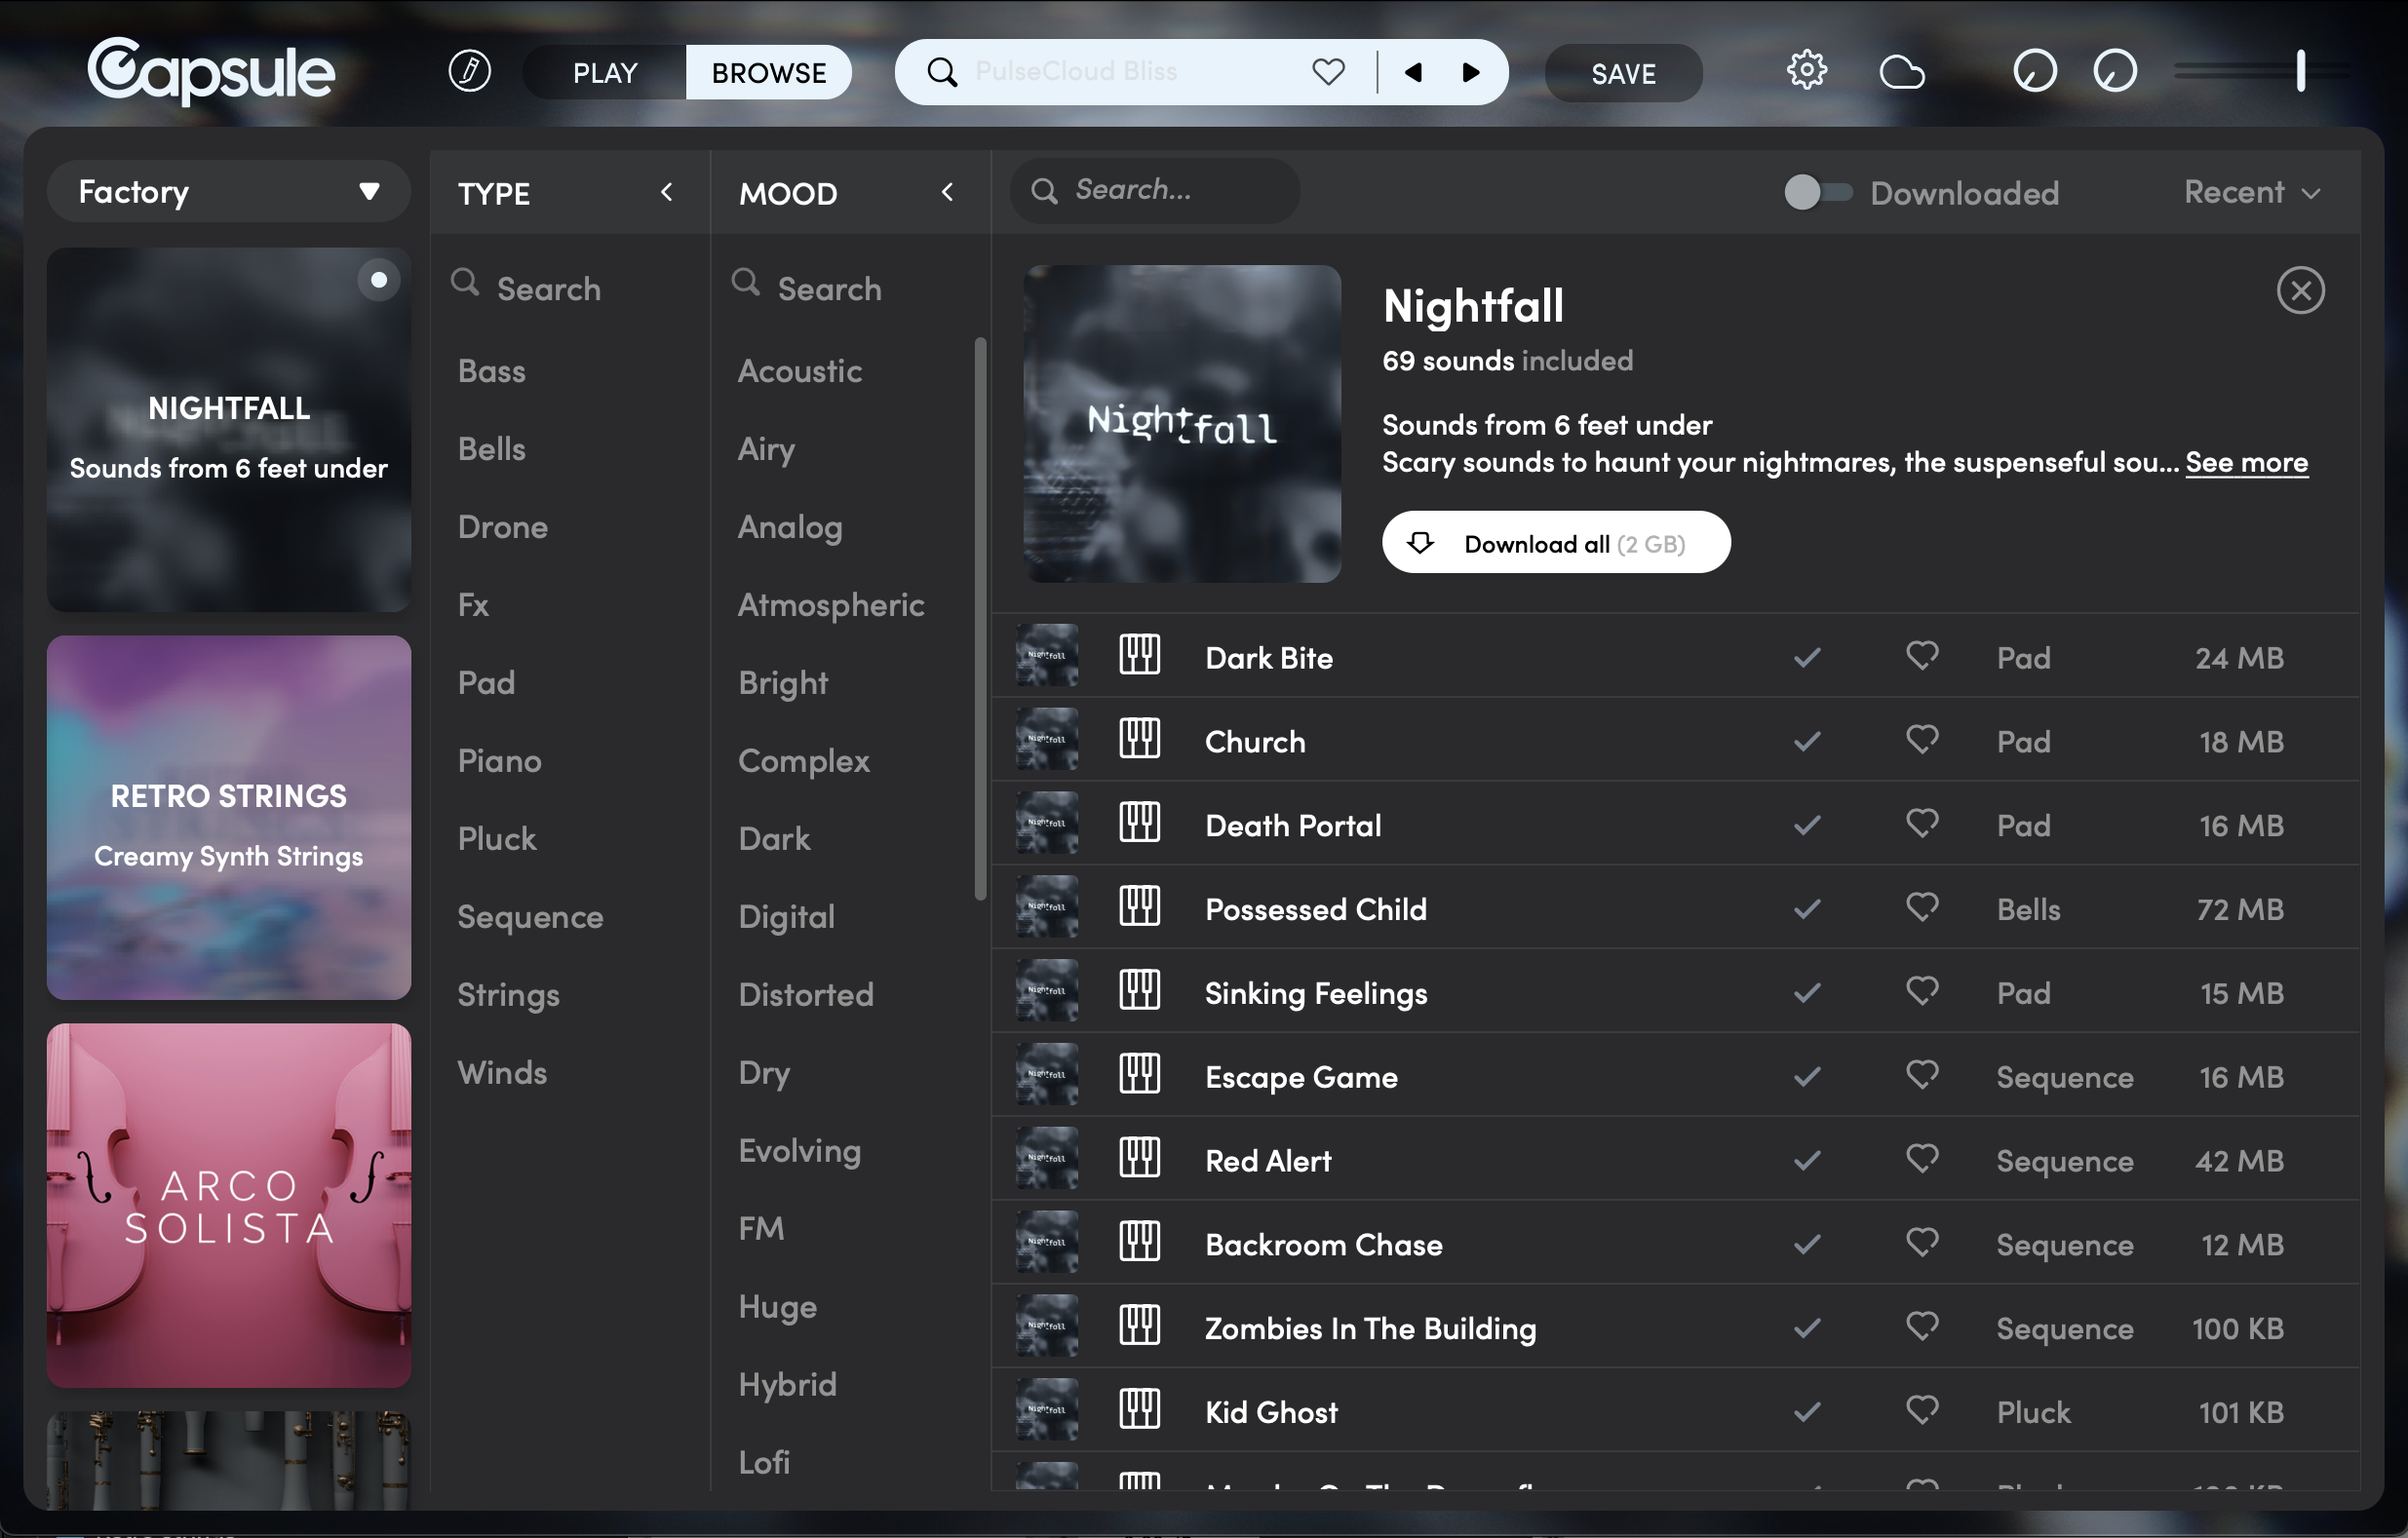2408x1538 pixels.
Task: Switch to the PLAY tab
Action: tap(605, 73)
